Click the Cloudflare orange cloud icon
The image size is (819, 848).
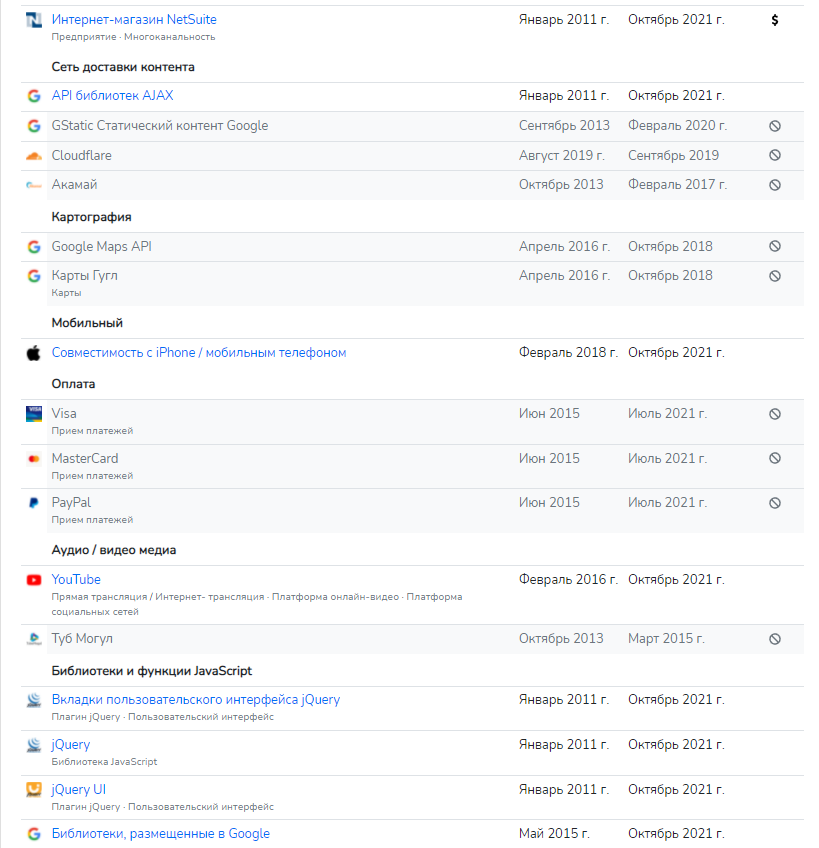[34, 156]
